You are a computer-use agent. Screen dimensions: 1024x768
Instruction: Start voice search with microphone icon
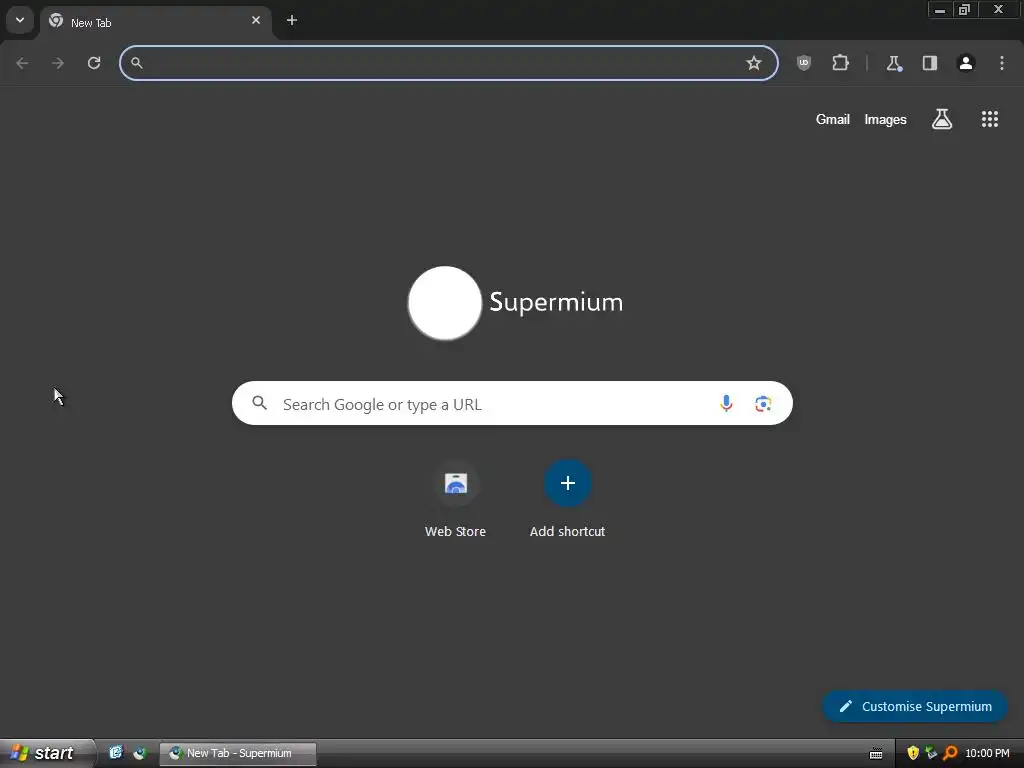726,404
